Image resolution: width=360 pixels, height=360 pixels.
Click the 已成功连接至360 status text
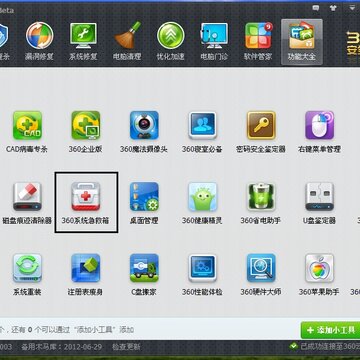click(x=330, y=347)
